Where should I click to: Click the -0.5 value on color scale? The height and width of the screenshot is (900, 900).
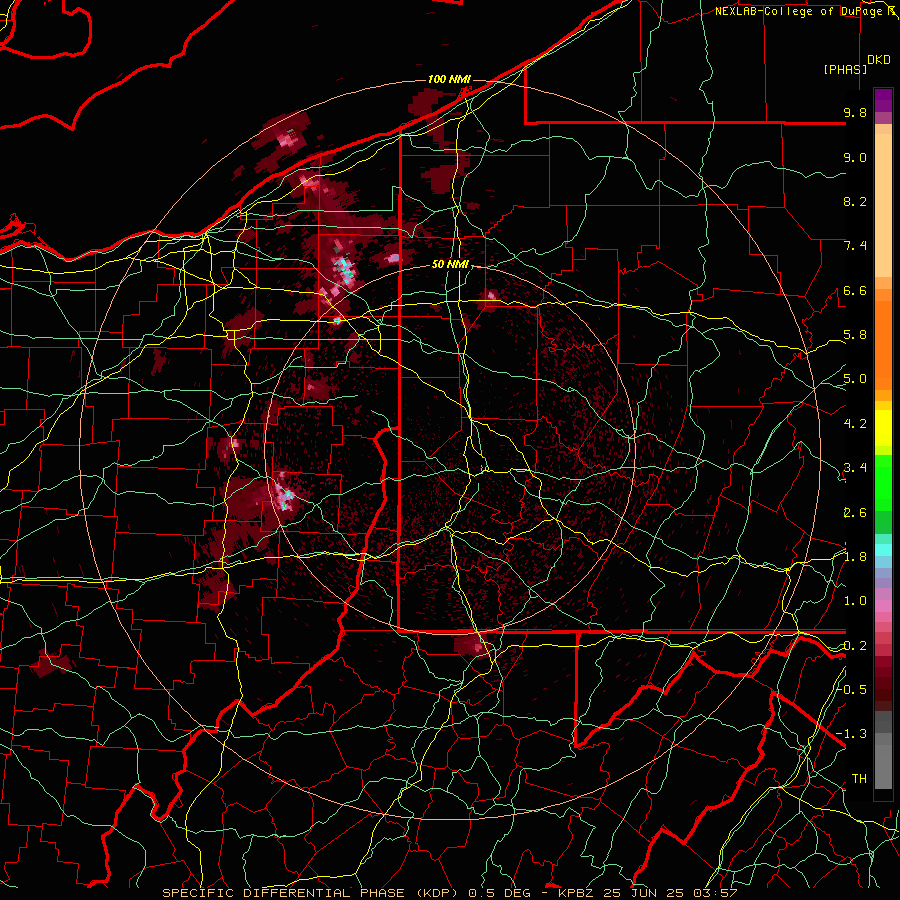[852, 690]
